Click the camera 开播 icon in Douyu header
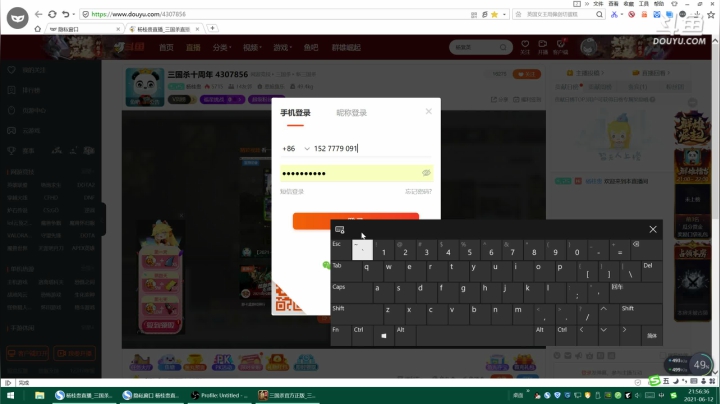The width and height of the screenshot is (720, 404). (x=543, y=46)
